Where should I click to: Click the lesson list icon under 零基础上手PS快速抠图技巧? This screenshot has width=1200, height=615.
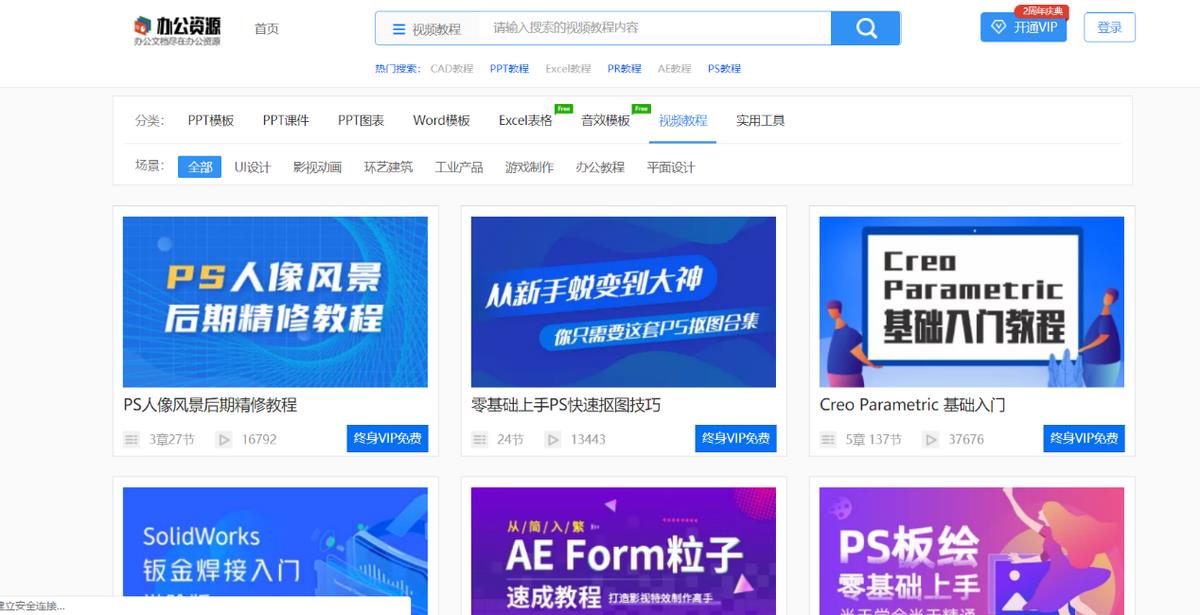[479, 439]
